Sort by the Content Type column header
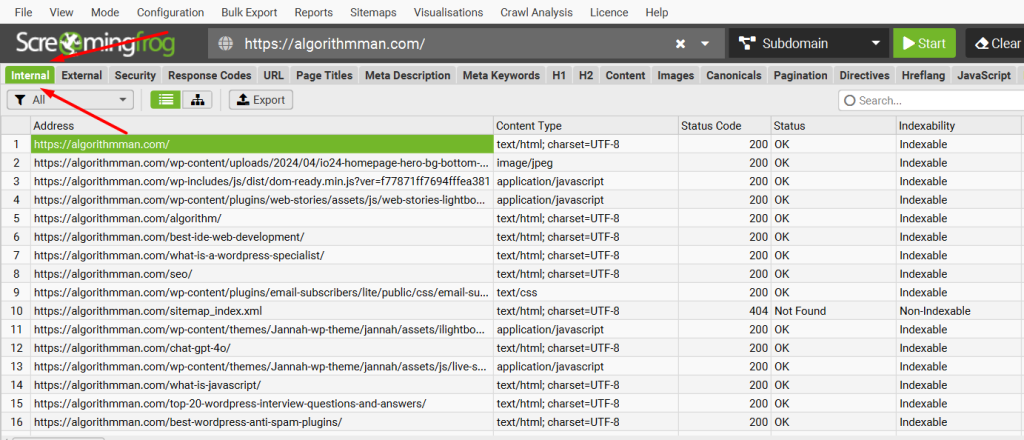Viewport: 1024px width, 440px height. coord(586,125)
